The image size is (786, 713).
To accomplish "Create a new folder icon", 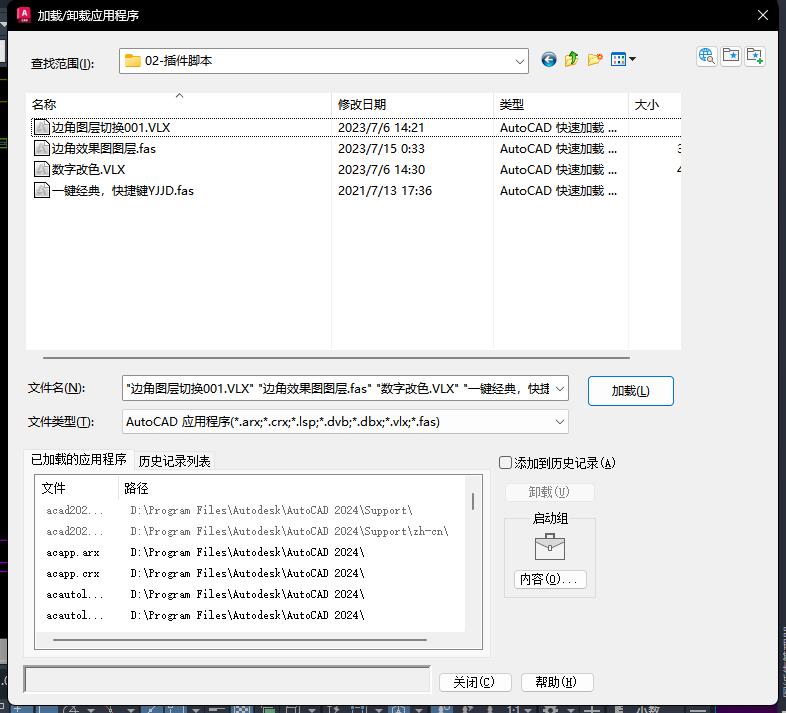I will (x=595, y=60).
